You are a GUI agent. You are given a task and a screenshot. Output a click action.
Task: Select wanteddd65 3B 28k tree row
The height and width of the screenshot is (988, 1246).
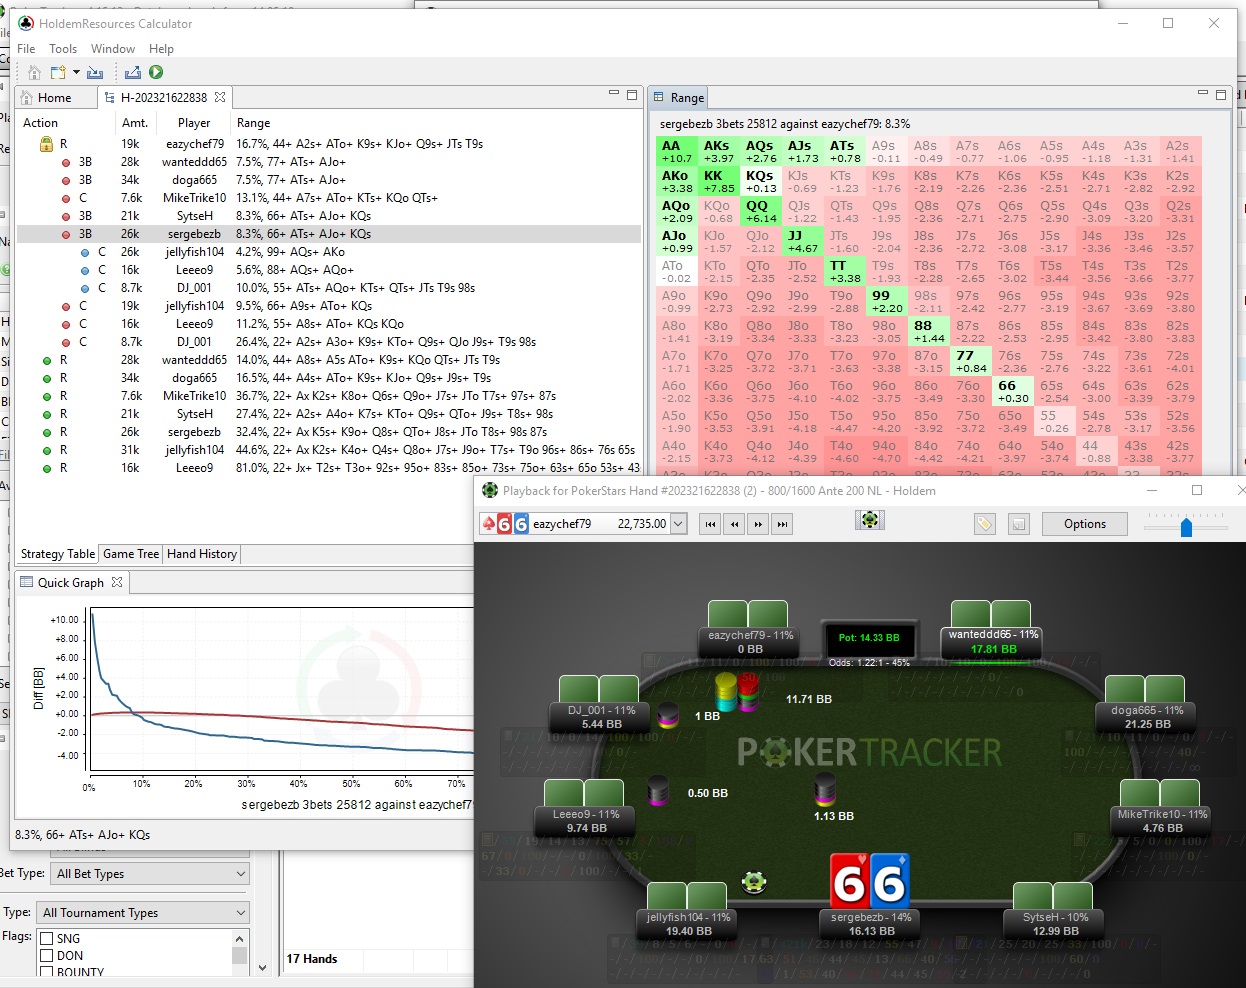pos(329,162)
